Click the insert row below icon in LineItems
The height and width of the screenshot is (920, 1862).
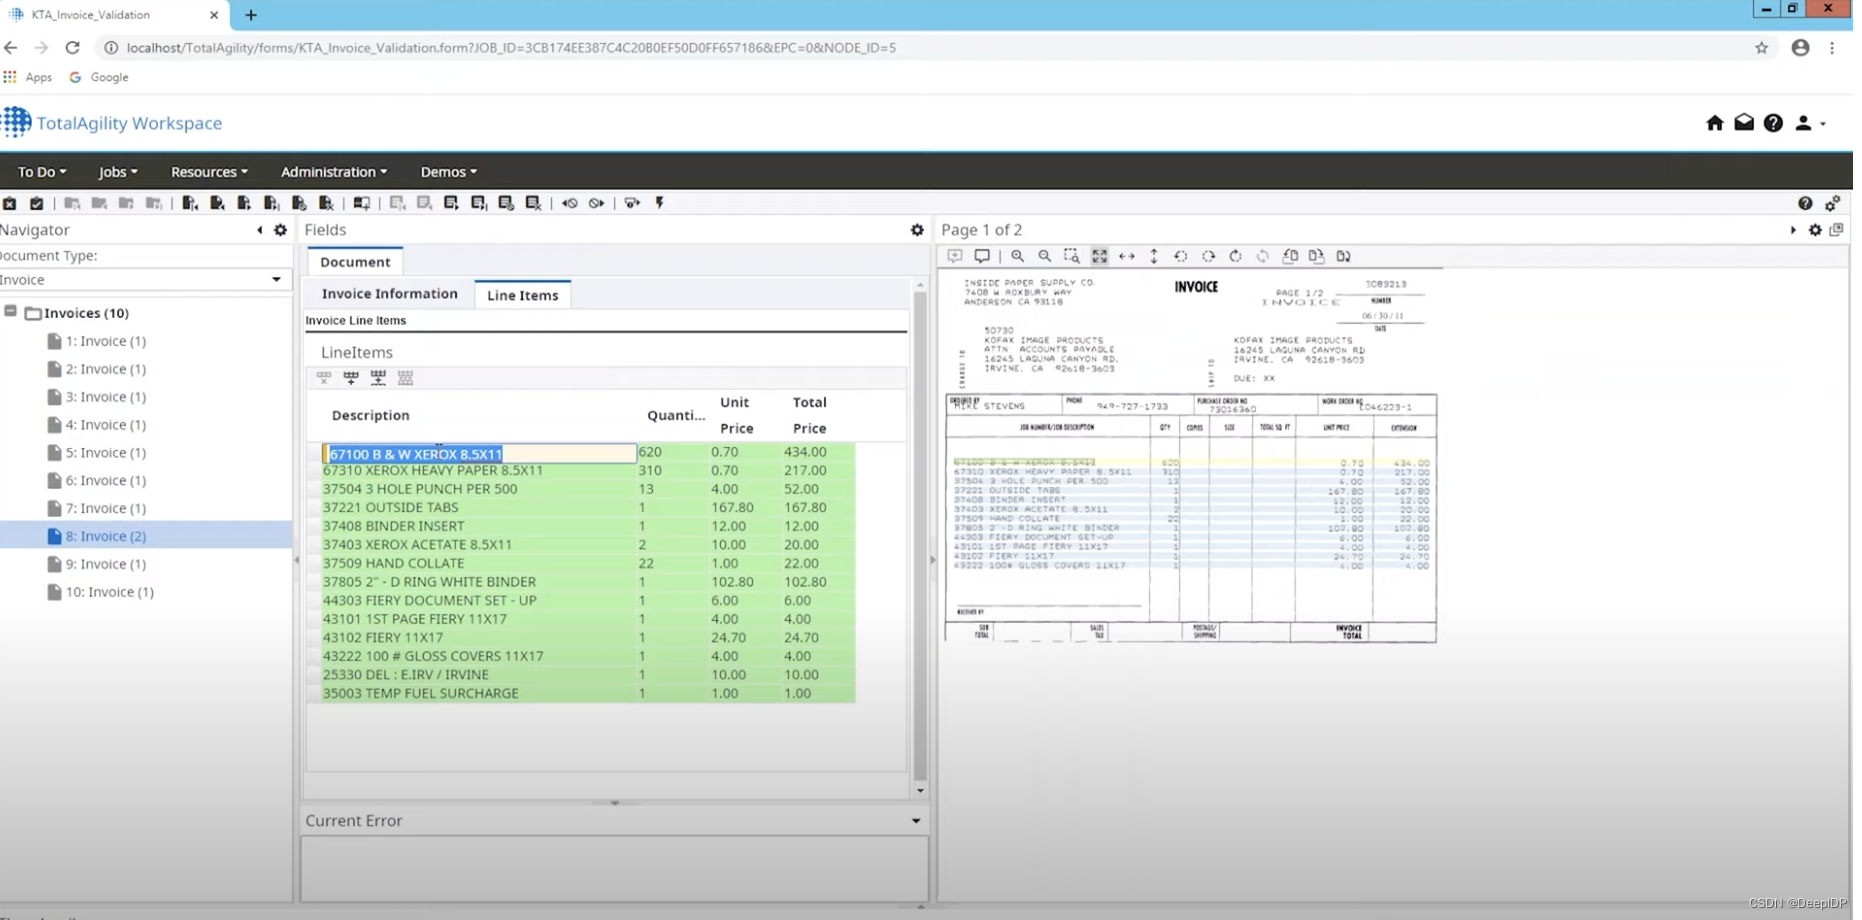(378, 377)
